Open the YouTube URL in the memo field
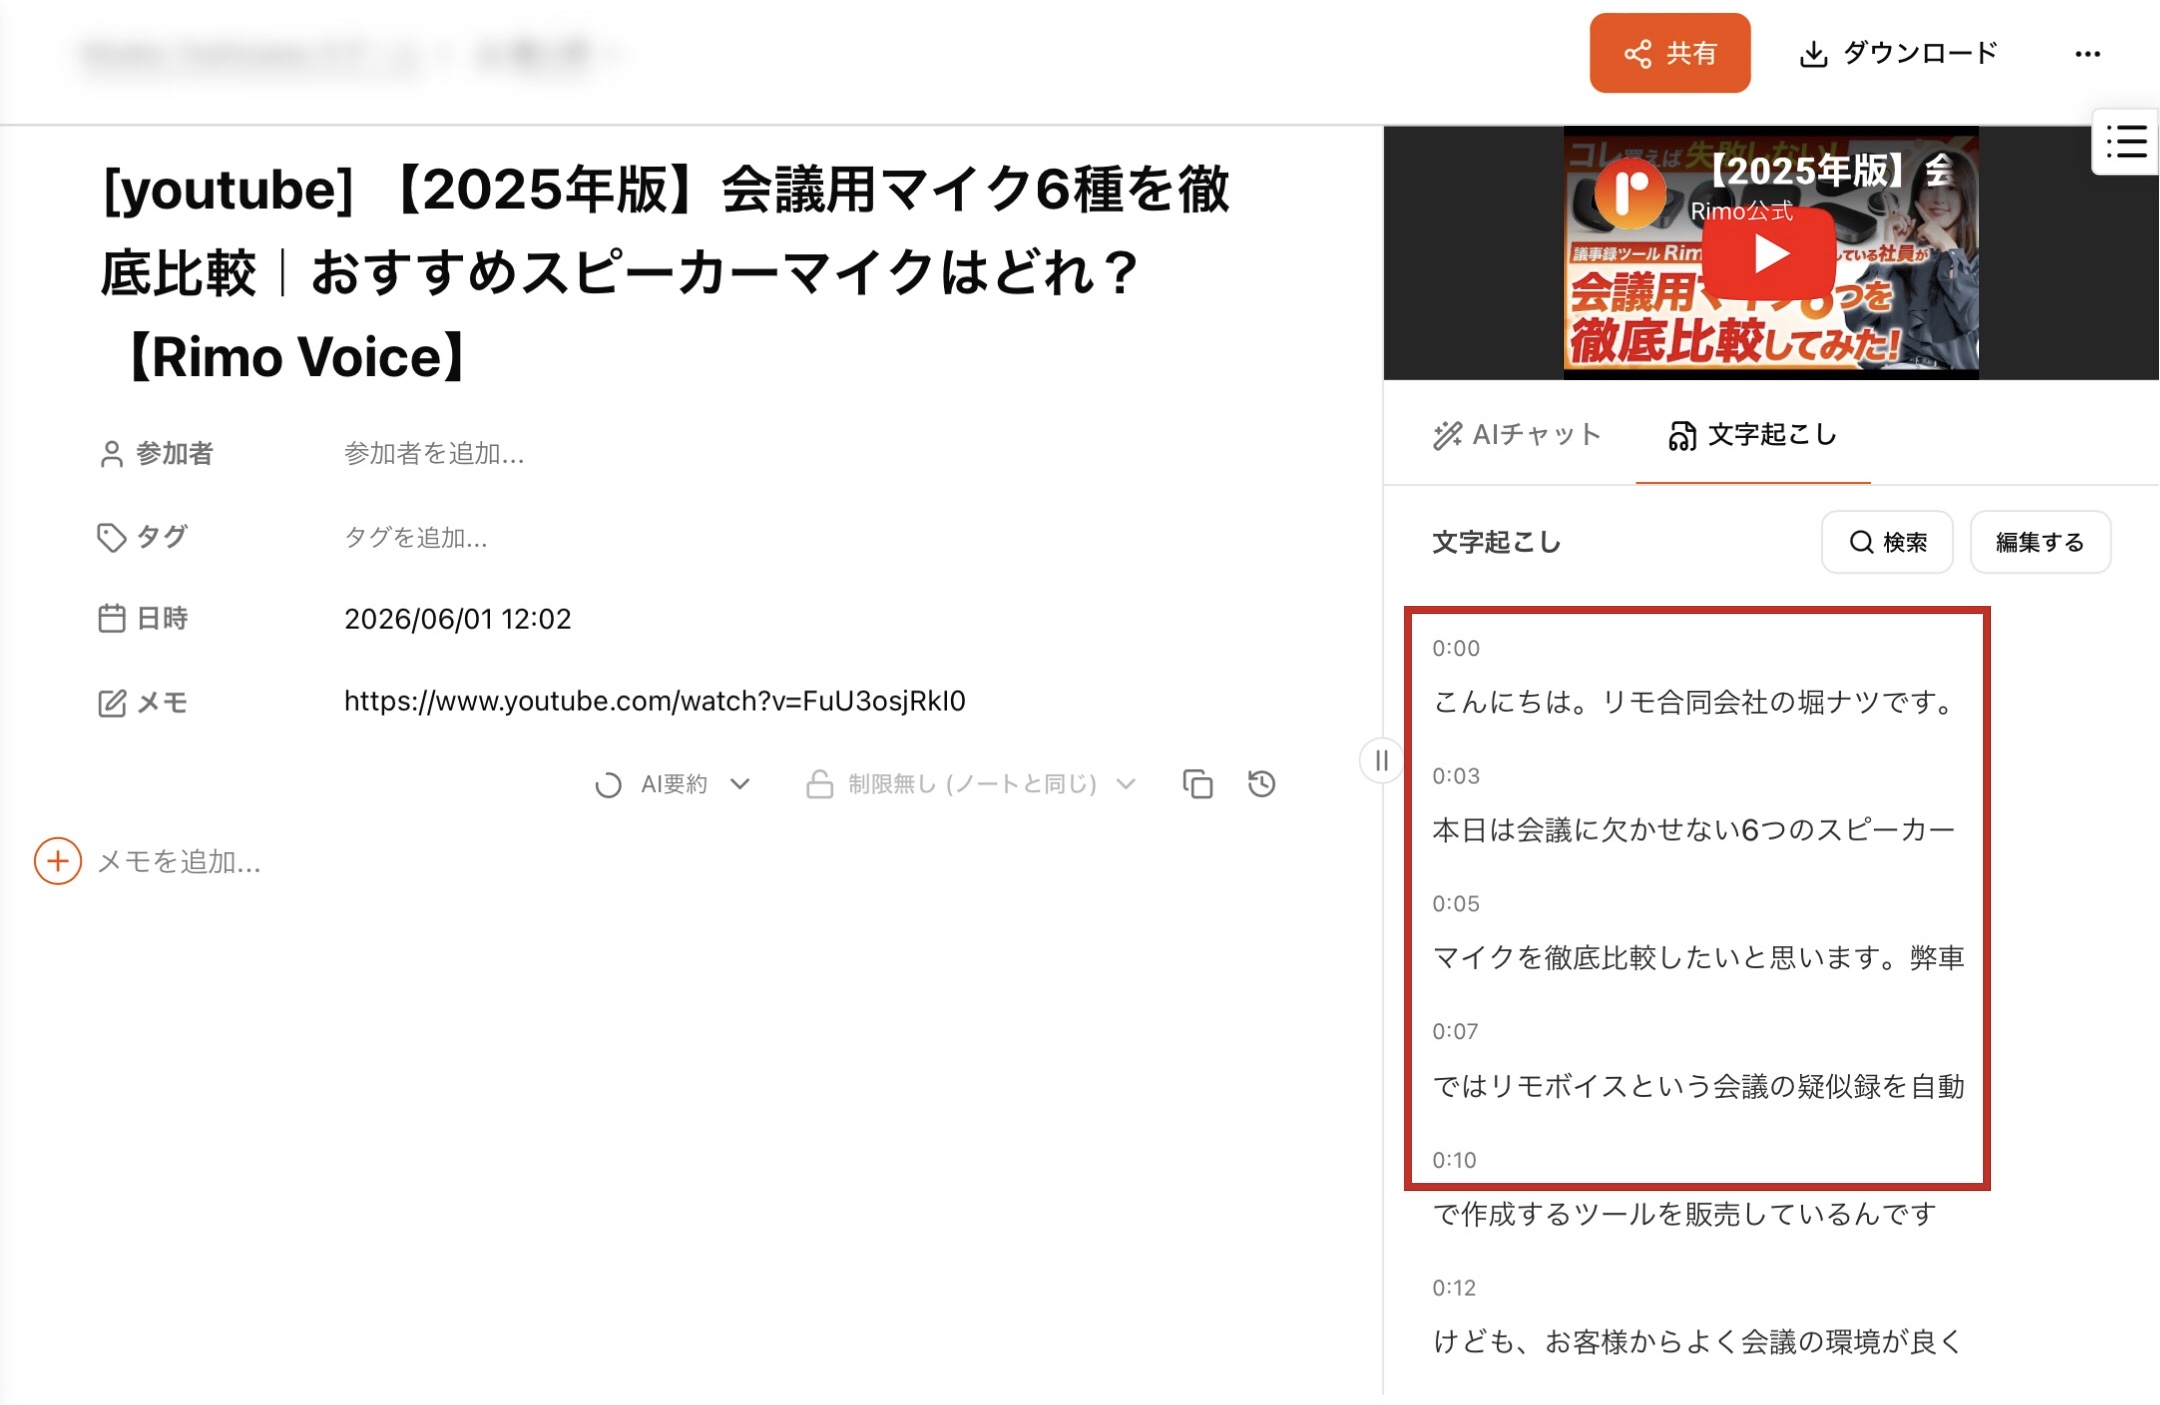The image size is (2160, 1405). (x=655, y=701)
